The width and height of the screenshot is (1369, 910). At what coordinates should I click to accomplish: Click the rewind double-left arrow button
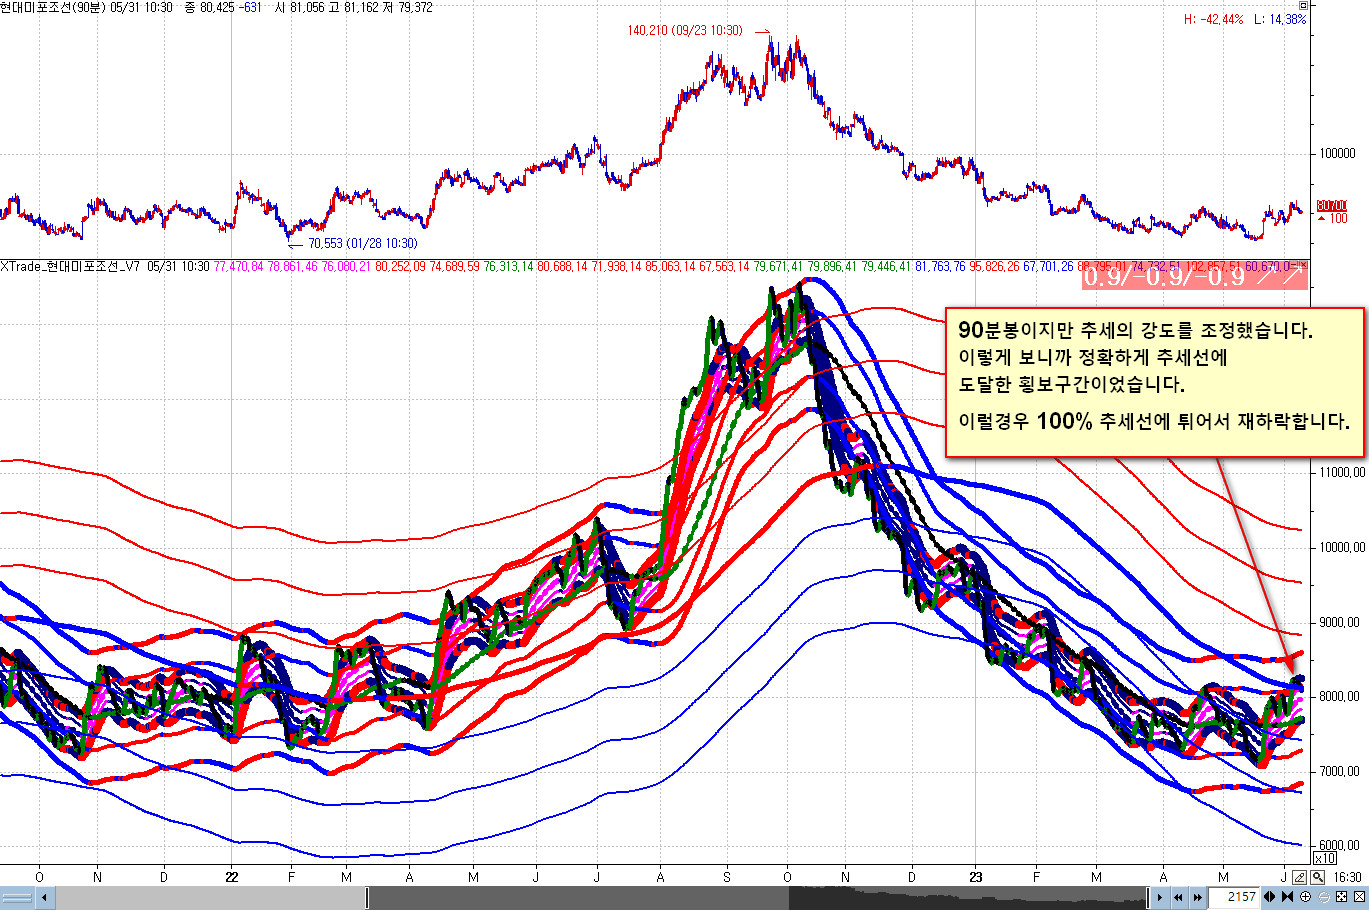point(1178,897)
